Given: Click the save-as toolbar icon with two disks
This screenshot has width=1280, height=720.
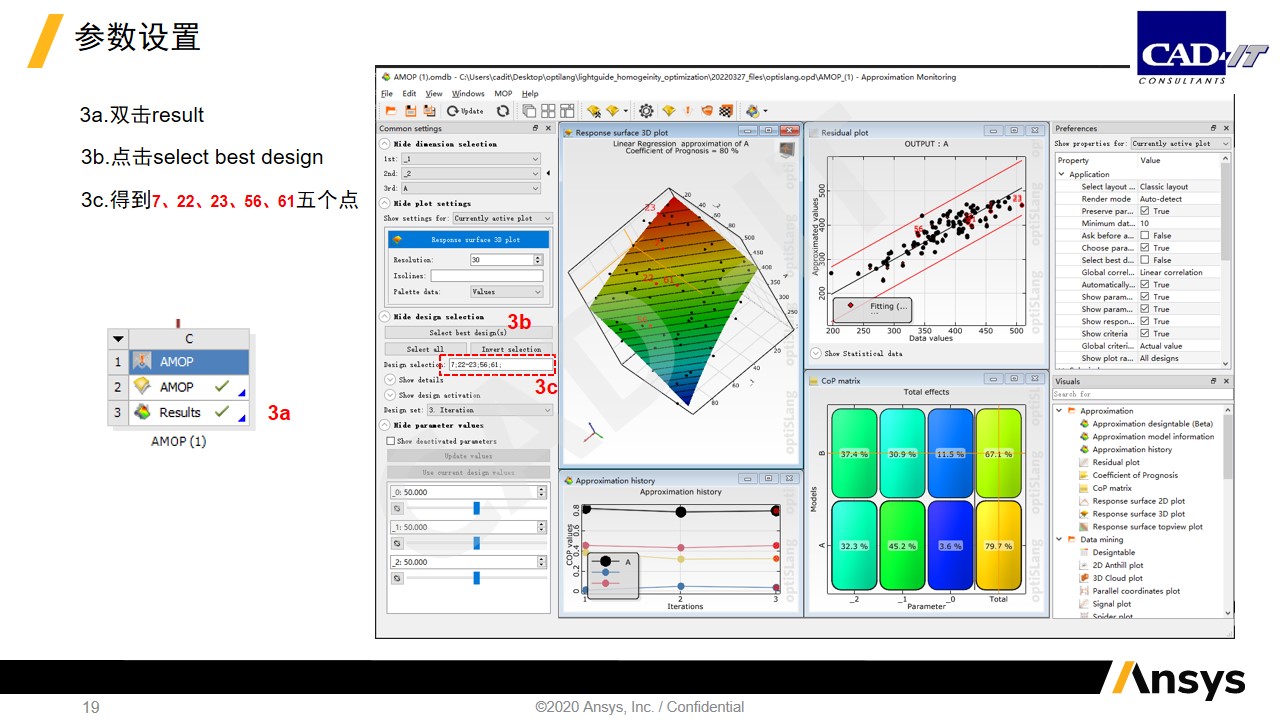Looking at the screenshot, I should [x=430, y=111].
